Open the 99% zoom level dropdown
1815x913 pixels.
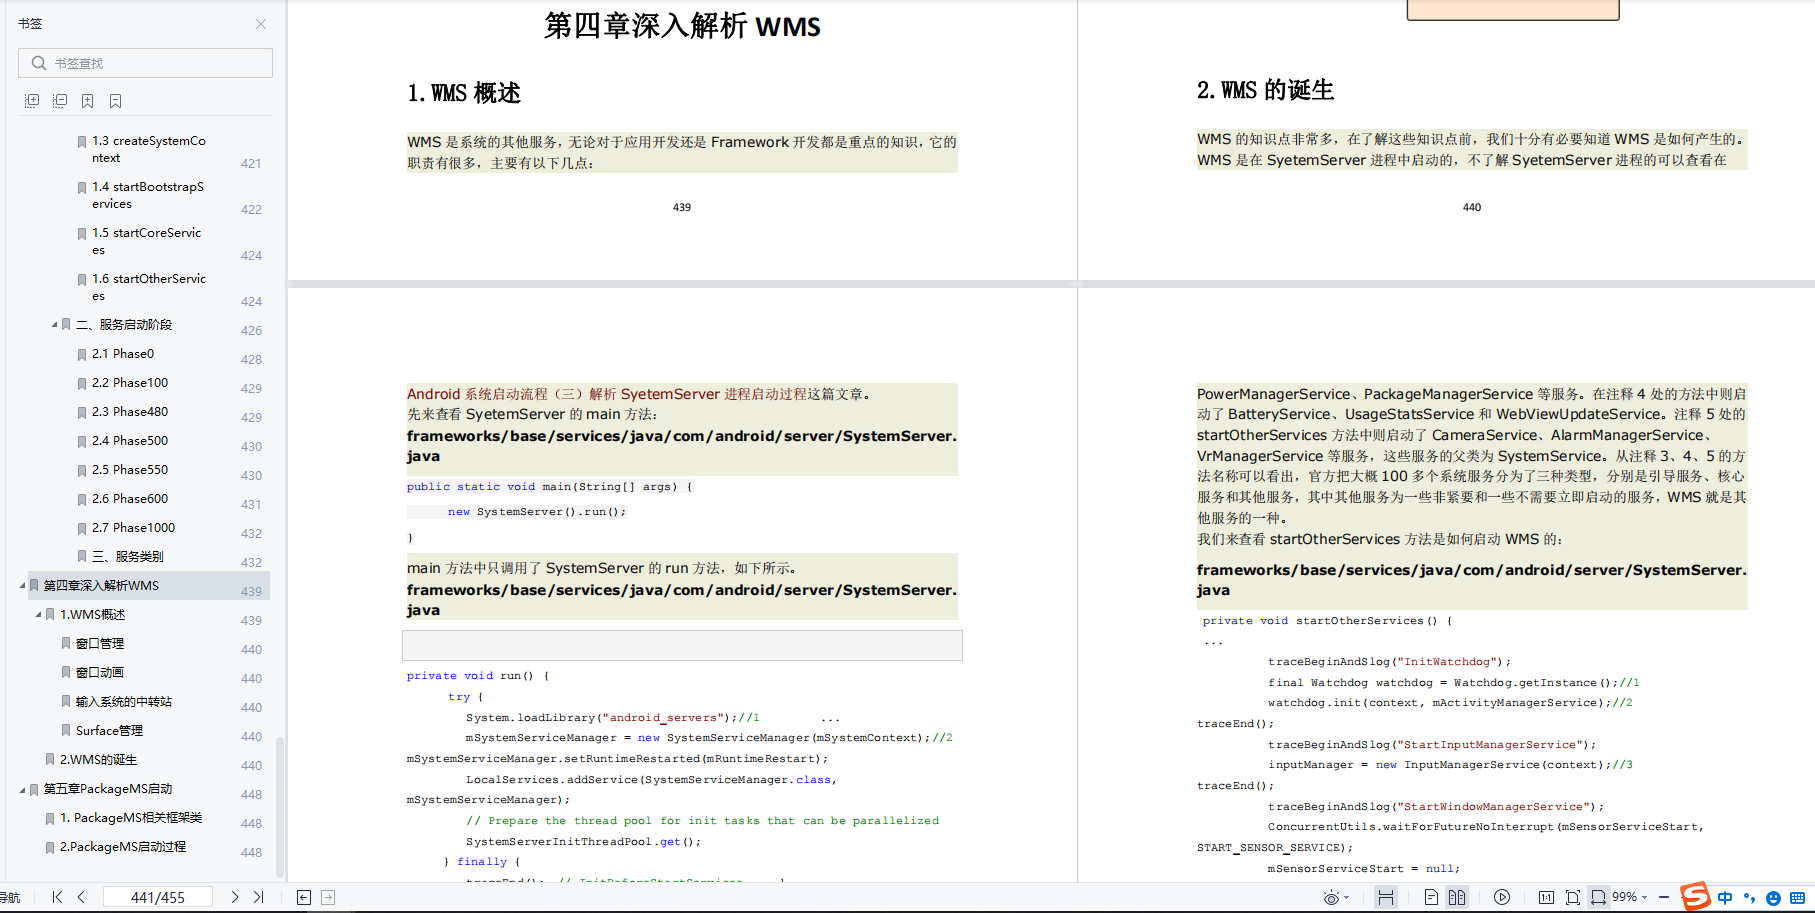tap(1630, 897)
